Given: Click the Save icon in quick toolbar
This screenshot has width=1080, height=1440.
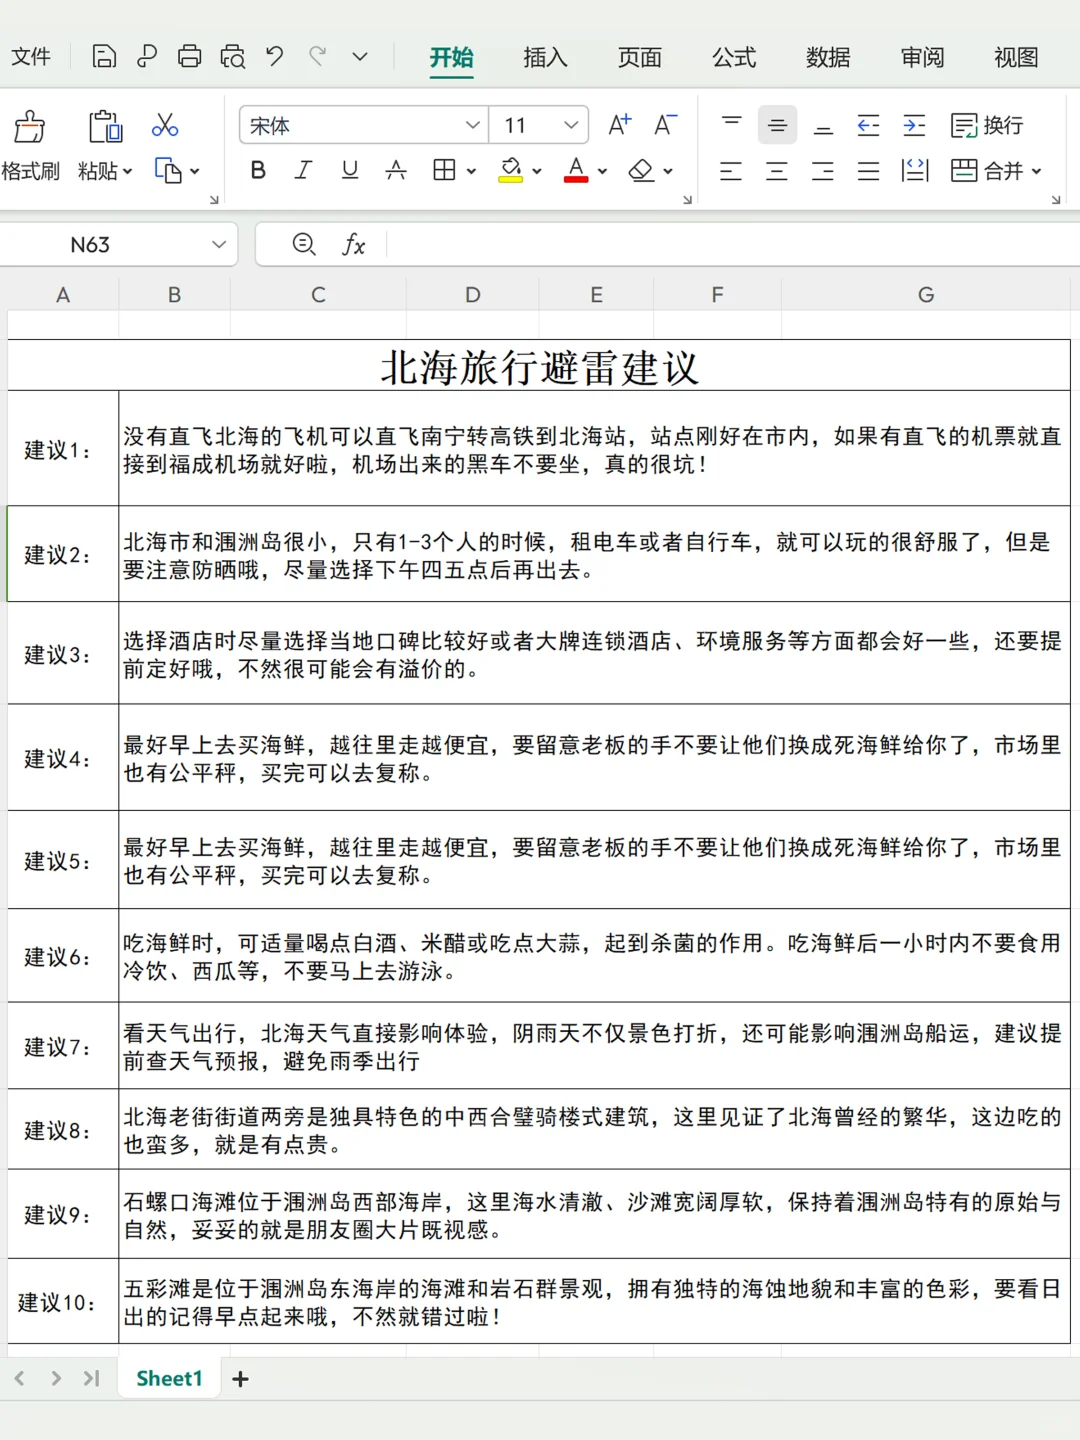Looking at the screenshot, I should point(104,56).
